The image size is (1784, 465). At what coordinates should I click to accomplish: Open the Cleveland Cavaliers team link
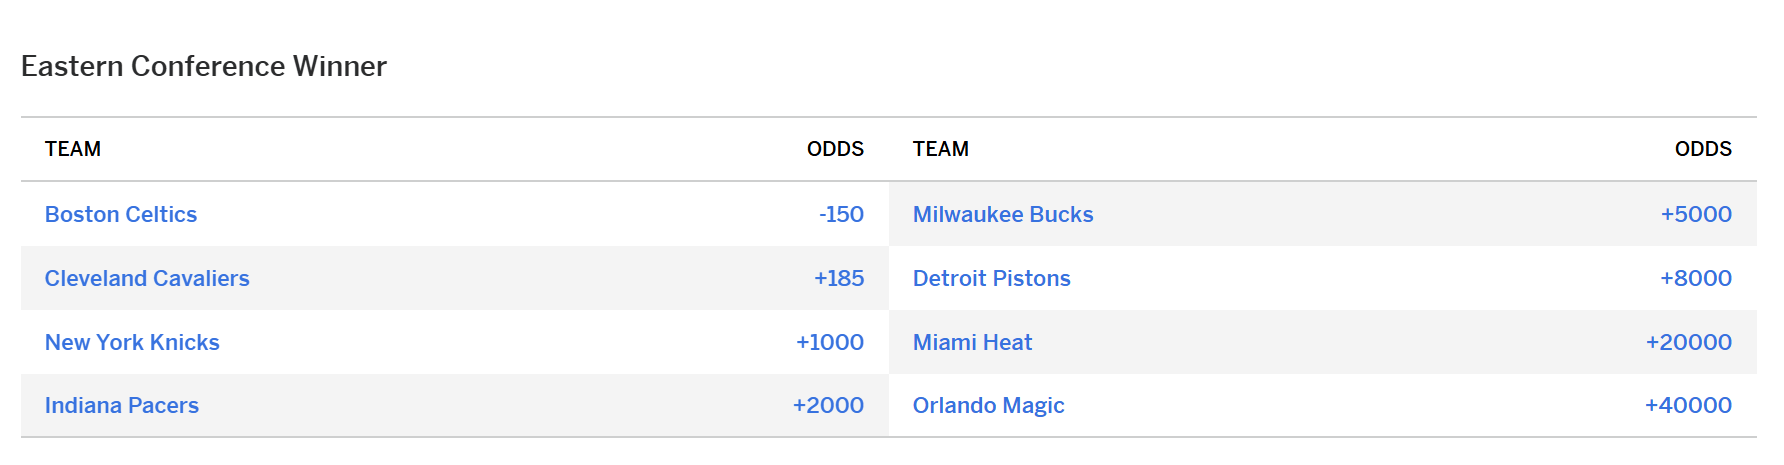coord(147,278)
